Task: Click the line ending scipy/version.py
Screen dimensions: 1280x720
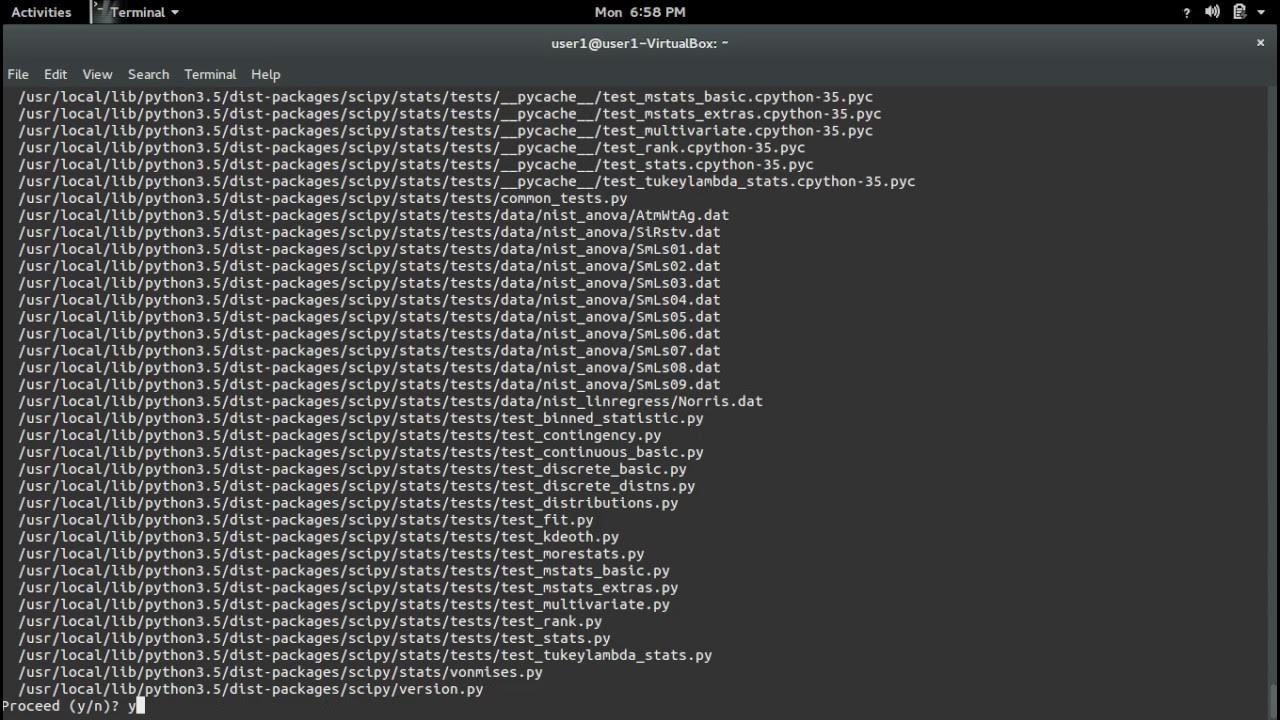Action: [x=251, y=690]
